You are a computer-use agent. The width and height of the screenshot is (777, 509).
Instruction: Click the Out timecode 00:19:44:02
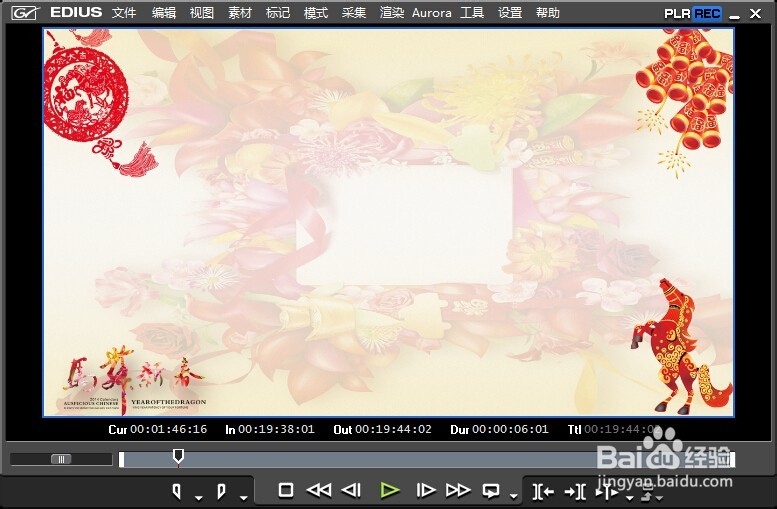pyautogui.click(x=393, y=429)
